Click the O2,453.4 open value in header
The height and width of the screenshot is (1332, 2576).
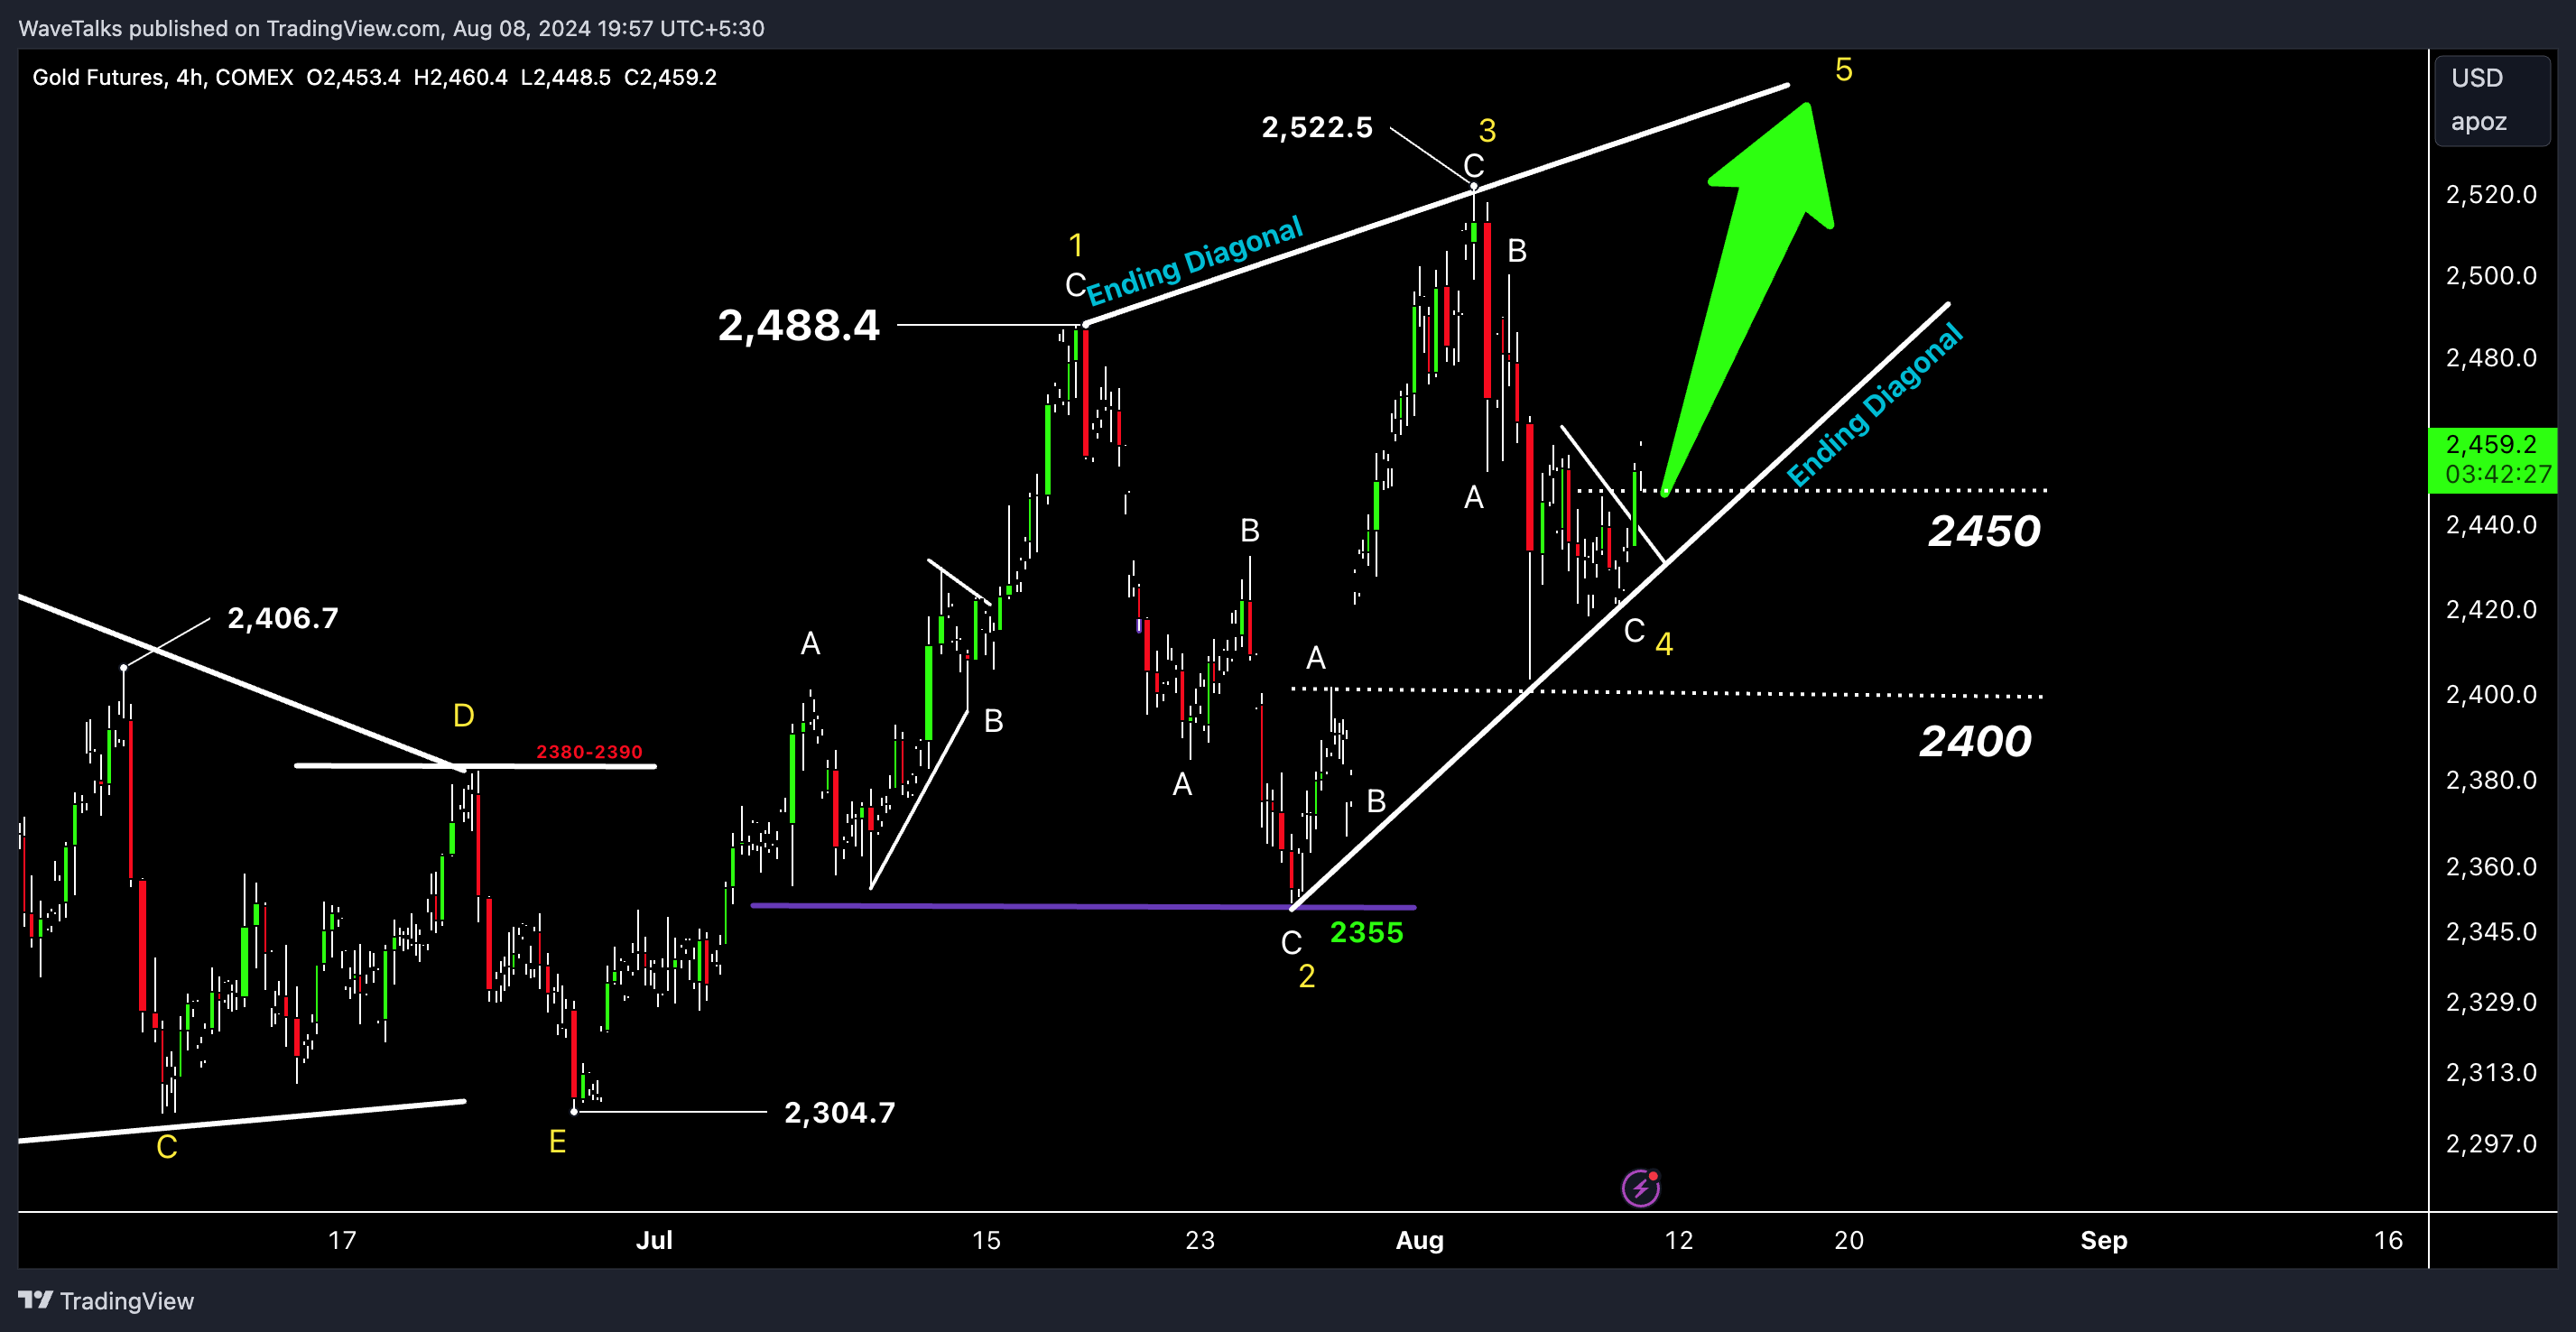tap(353, 77)
